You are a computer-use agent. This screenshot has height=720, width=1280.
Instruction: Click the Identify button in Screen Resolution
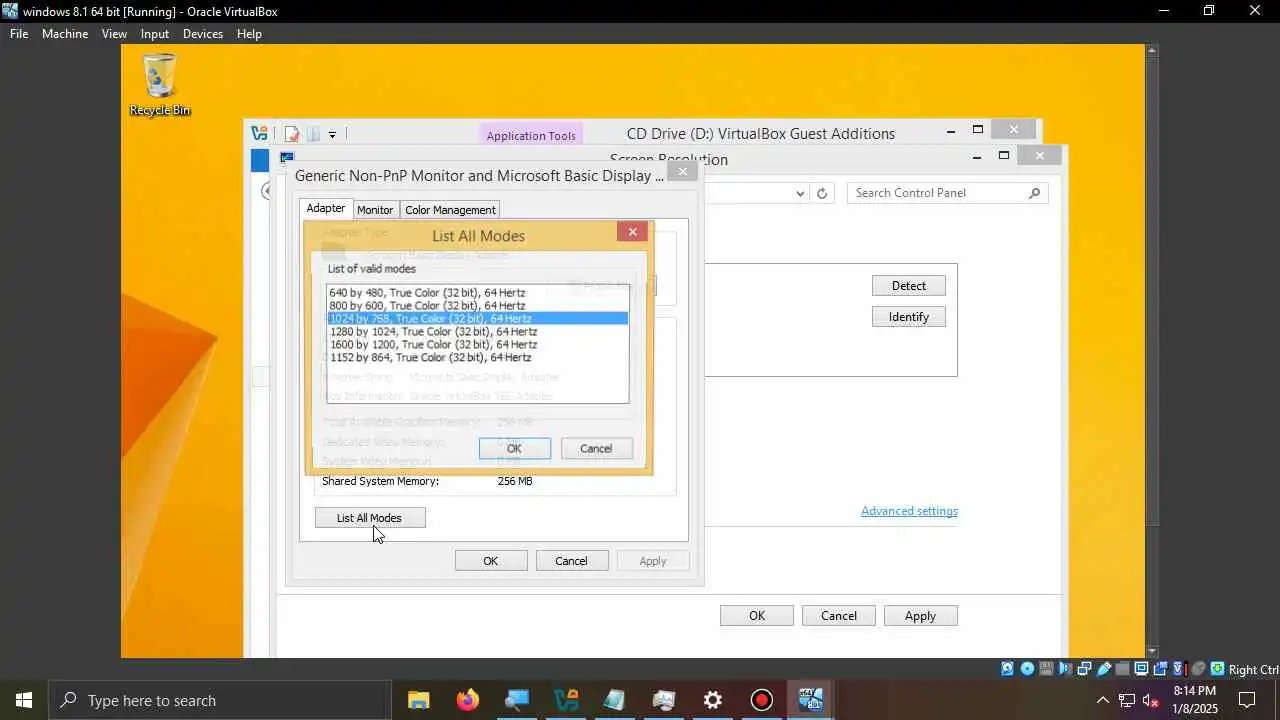point(909,317)
